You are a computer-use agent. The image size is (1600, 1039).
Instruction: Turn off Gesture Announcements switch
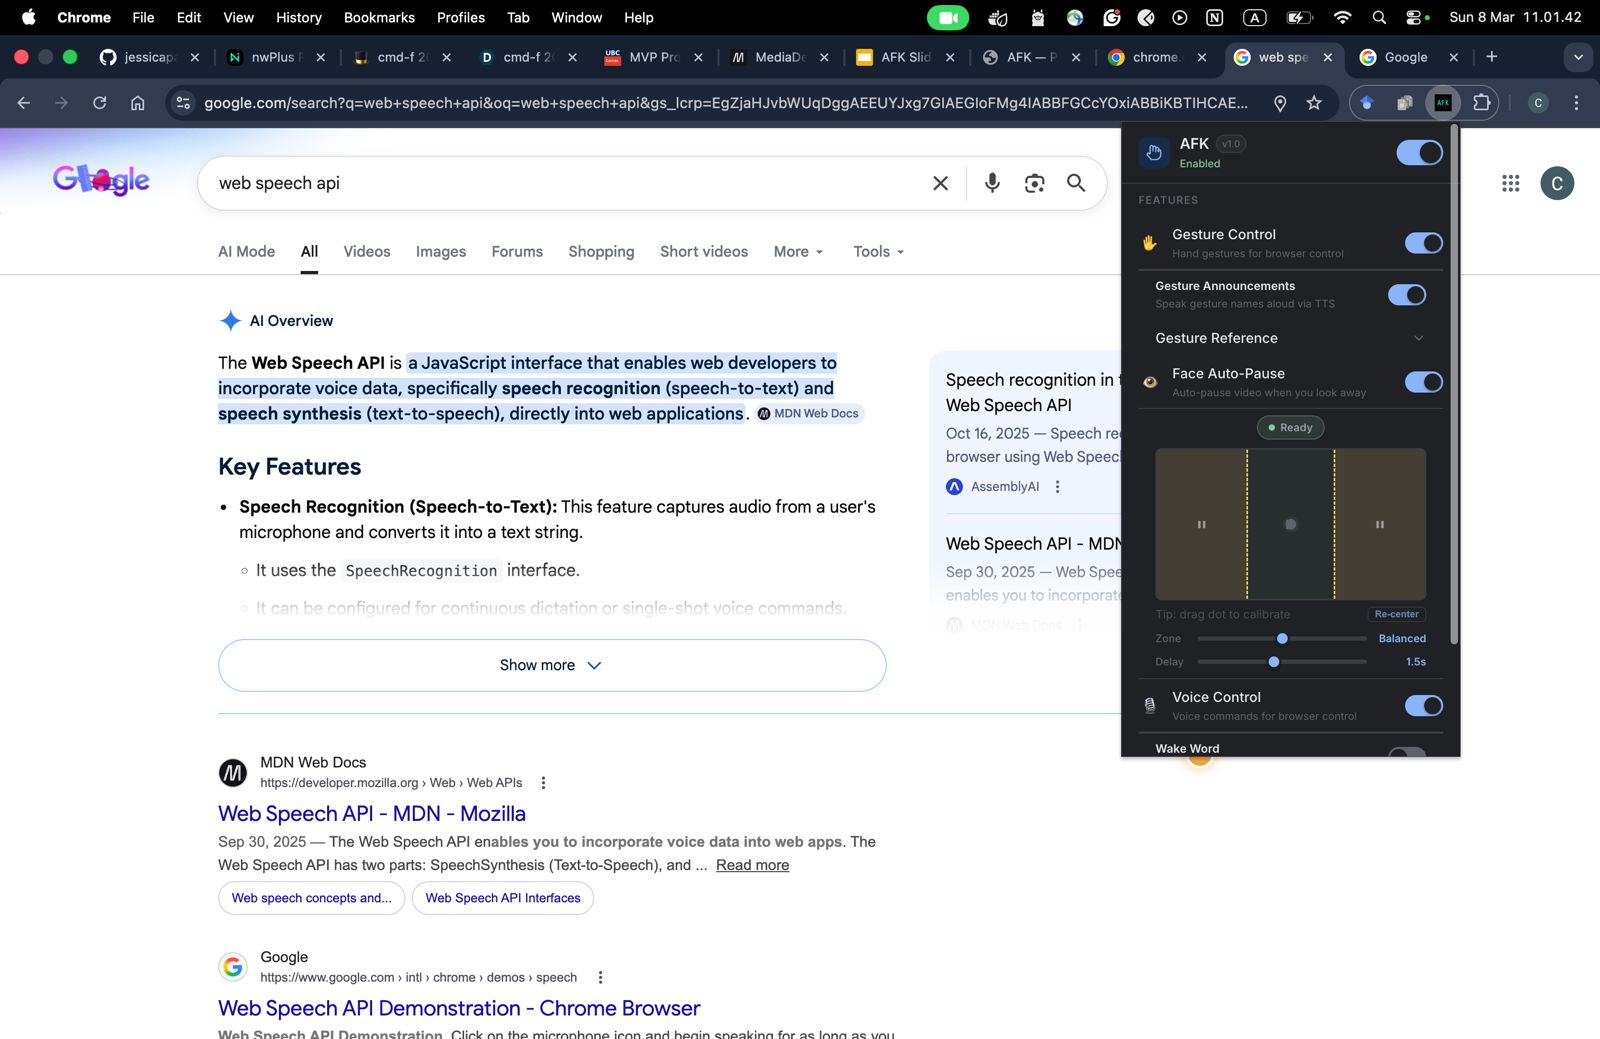coord(1407,295)
